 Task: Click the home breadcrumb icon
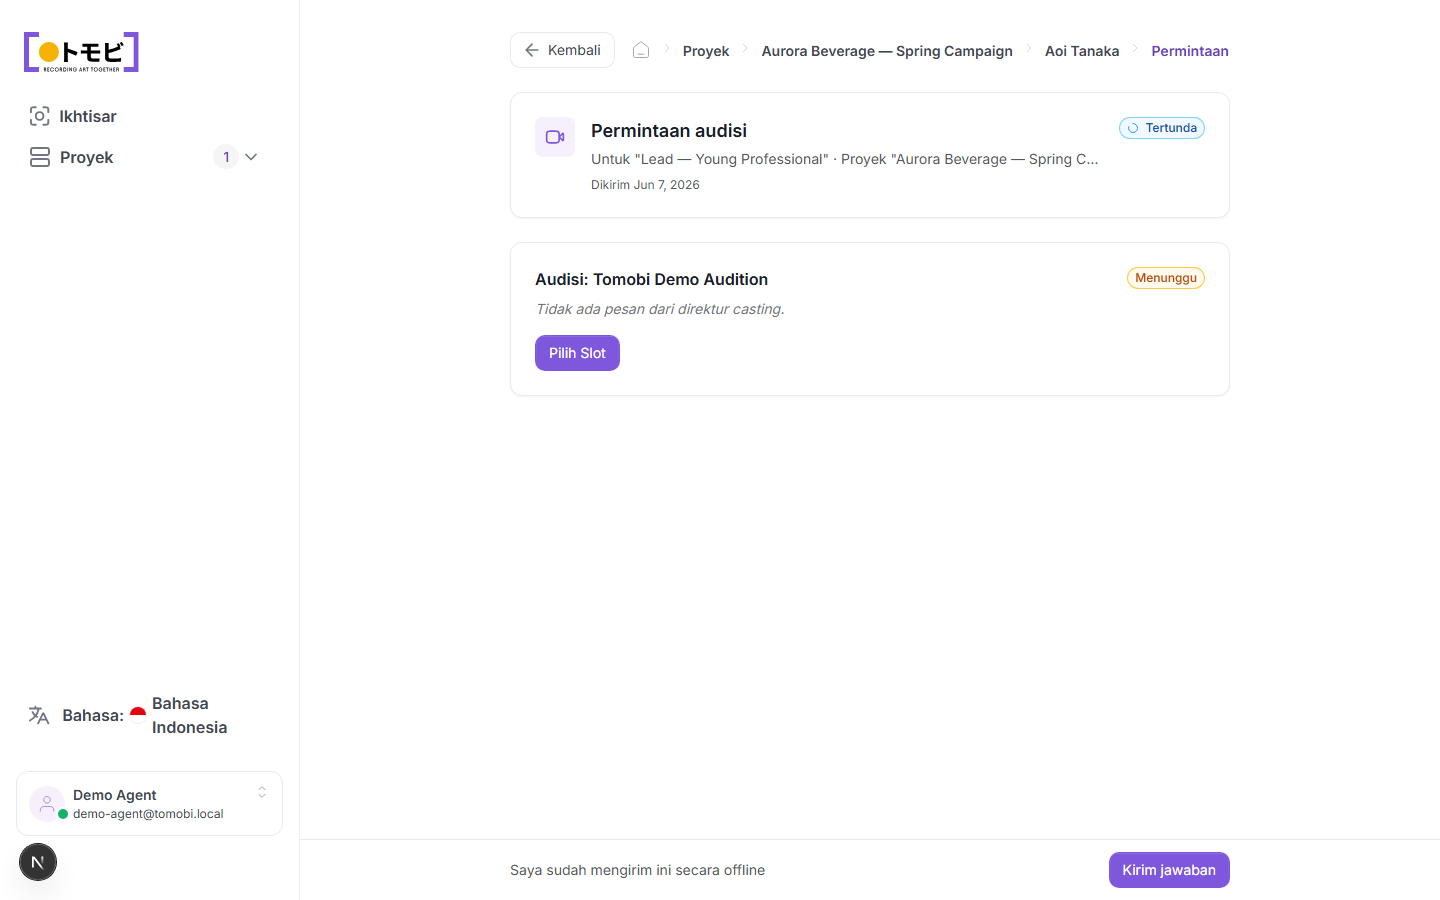tap(641, 50)
